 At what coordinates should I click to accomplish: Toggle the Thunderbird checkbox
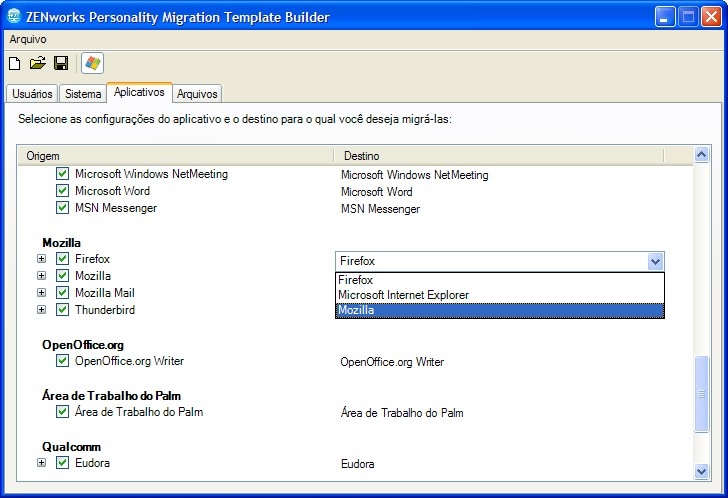point(63,310)
